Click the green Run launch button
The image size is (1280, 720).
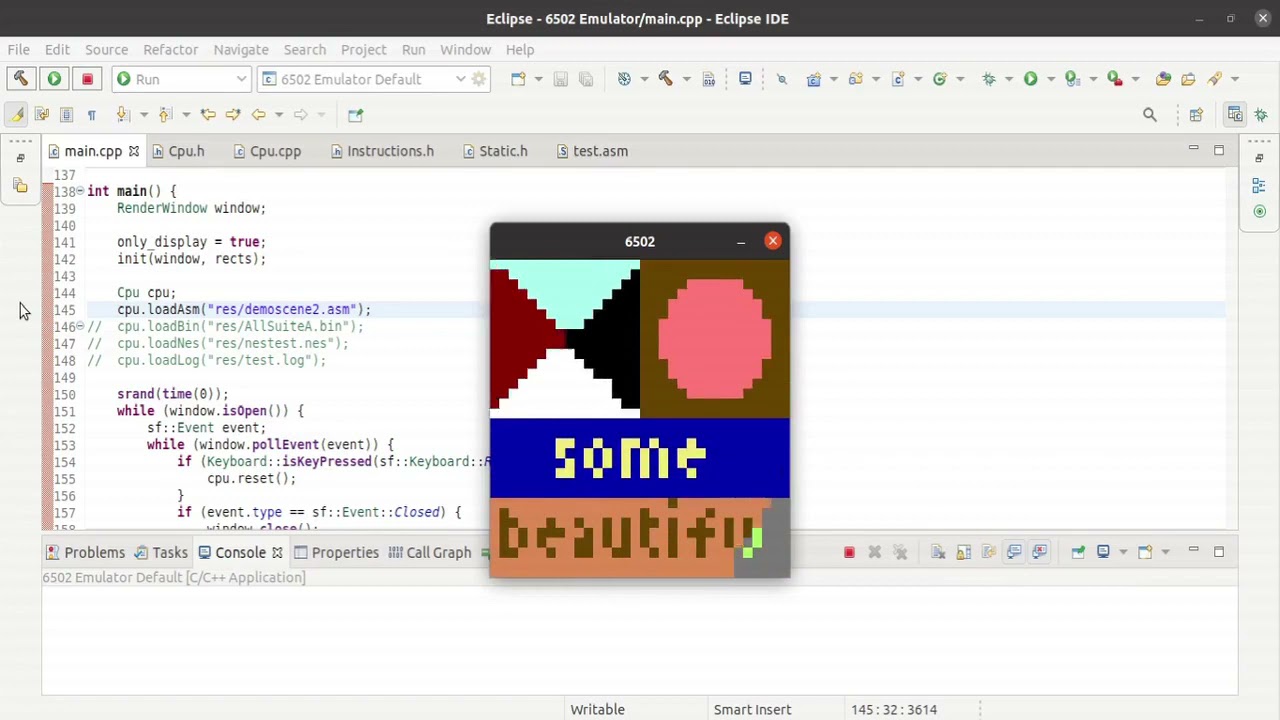tap(54, 79)
